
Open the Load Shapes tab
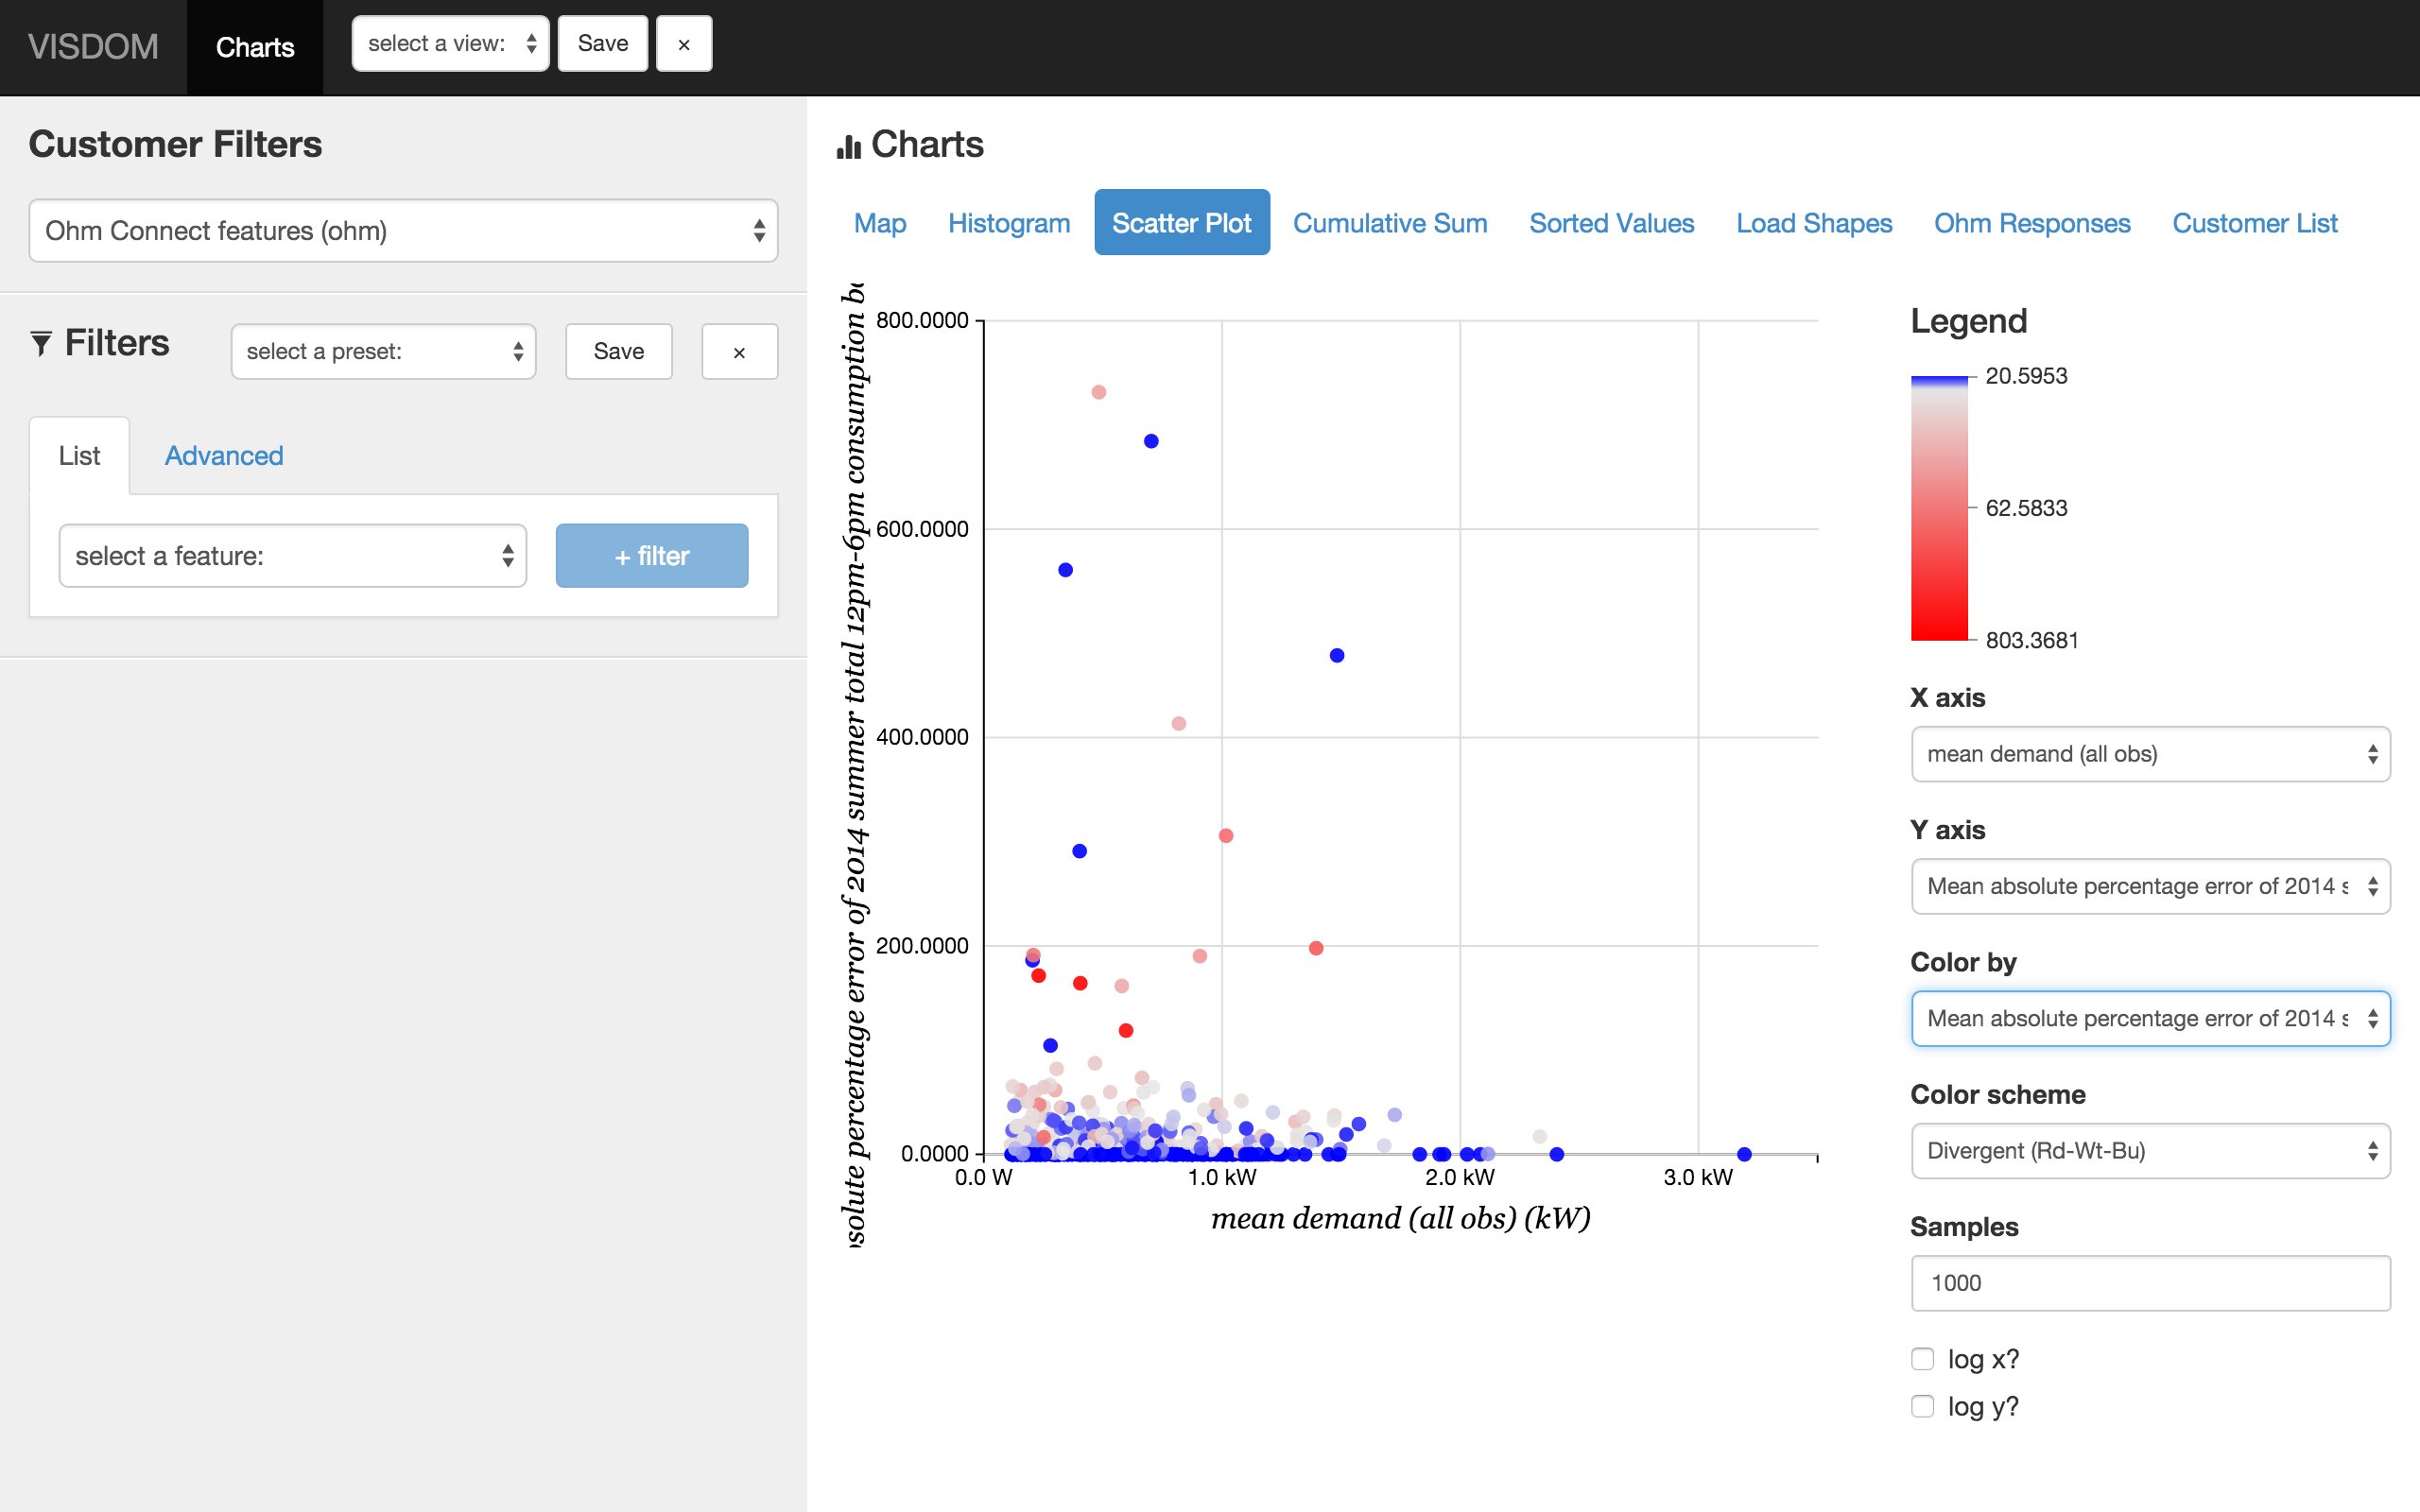tap(1814, 223)
